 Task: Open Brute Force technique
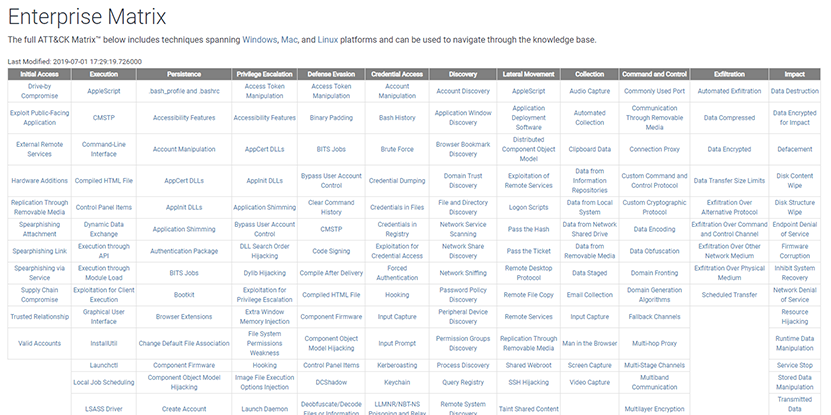[x=397, y=149]
